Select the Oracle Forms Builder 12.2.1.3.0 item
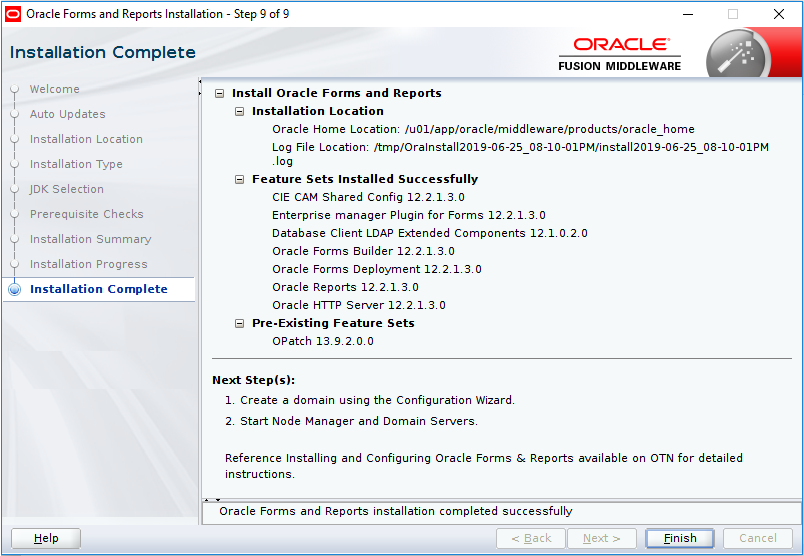 click(363, 251)
